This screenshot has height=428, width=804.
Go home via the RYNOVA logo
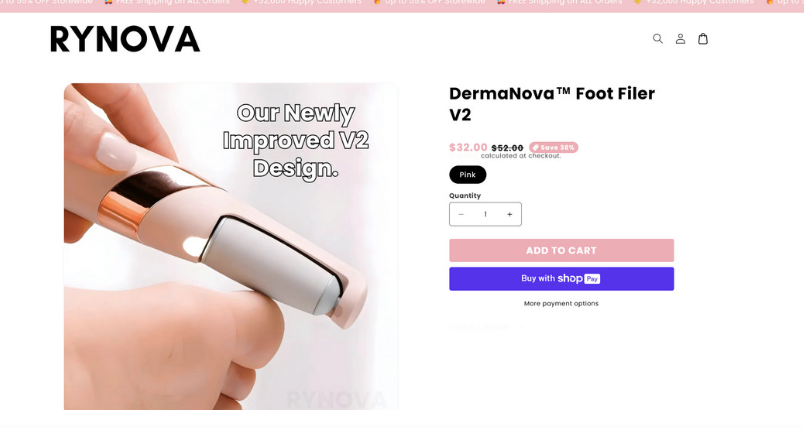point(125,39)
